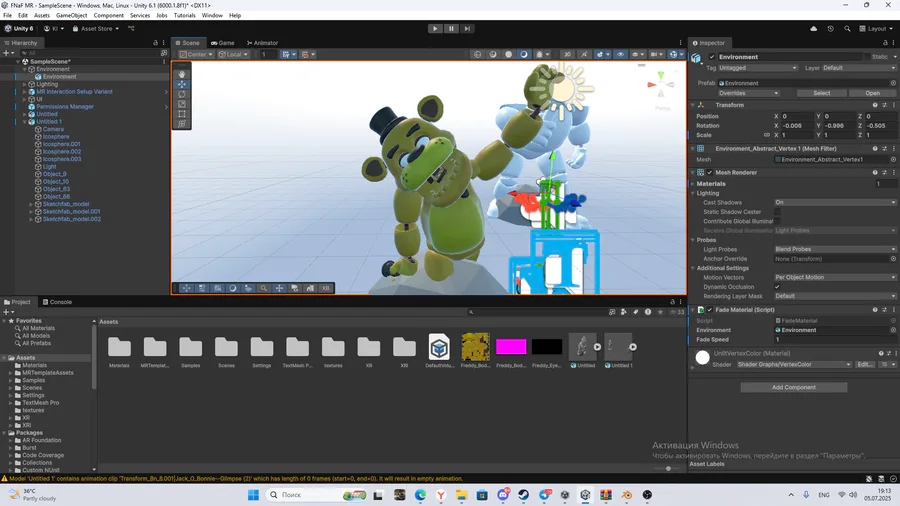This screenshot has height=506, width=900.
Task: Toggle Contribute Global Illumination checkbox
Action: click(777, 221)
